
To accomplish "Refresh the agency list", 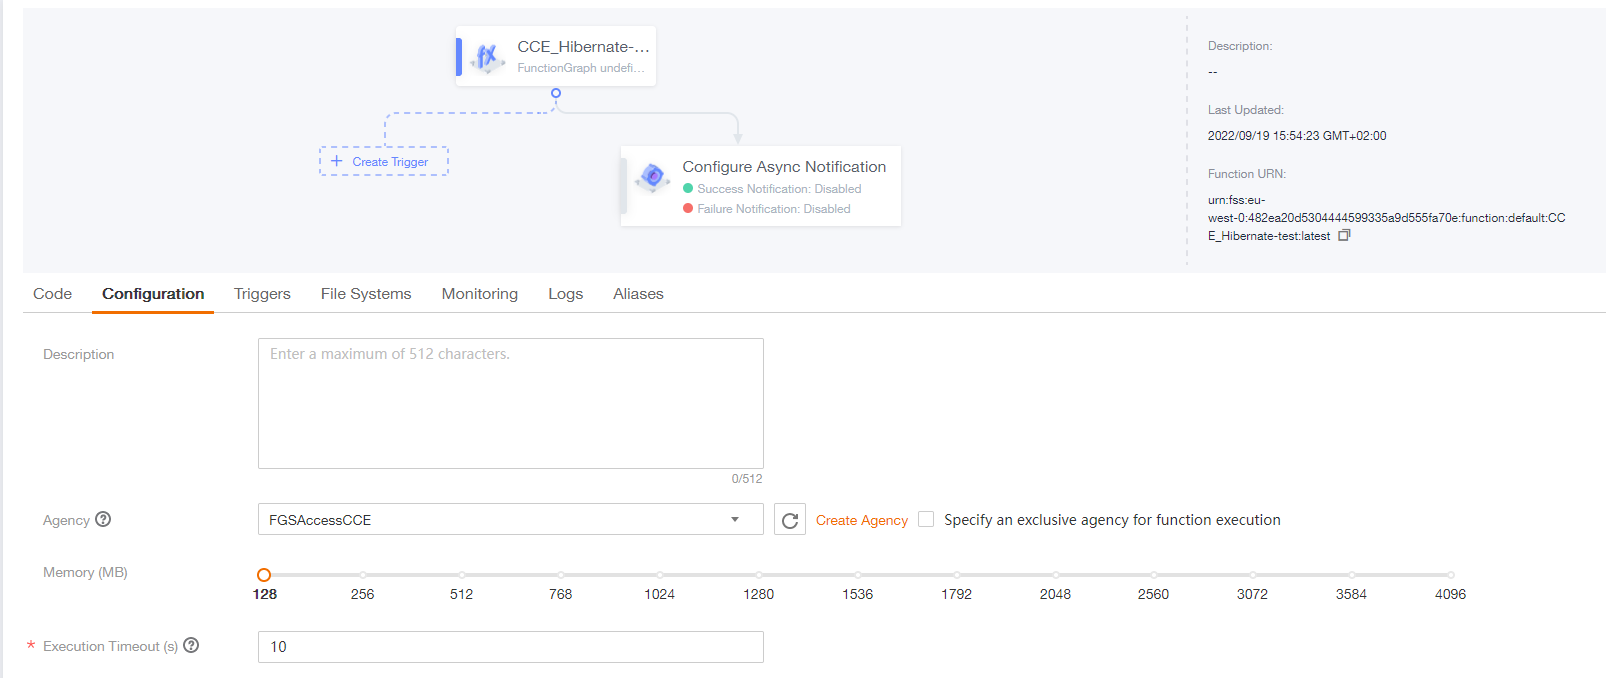I will [x=789, y=520].
